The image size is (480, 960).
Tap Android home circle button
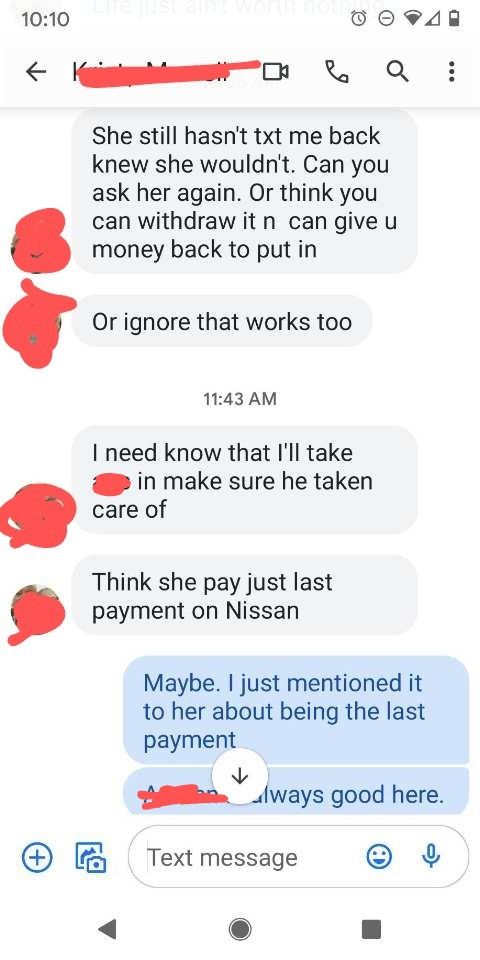click(240, 929)
